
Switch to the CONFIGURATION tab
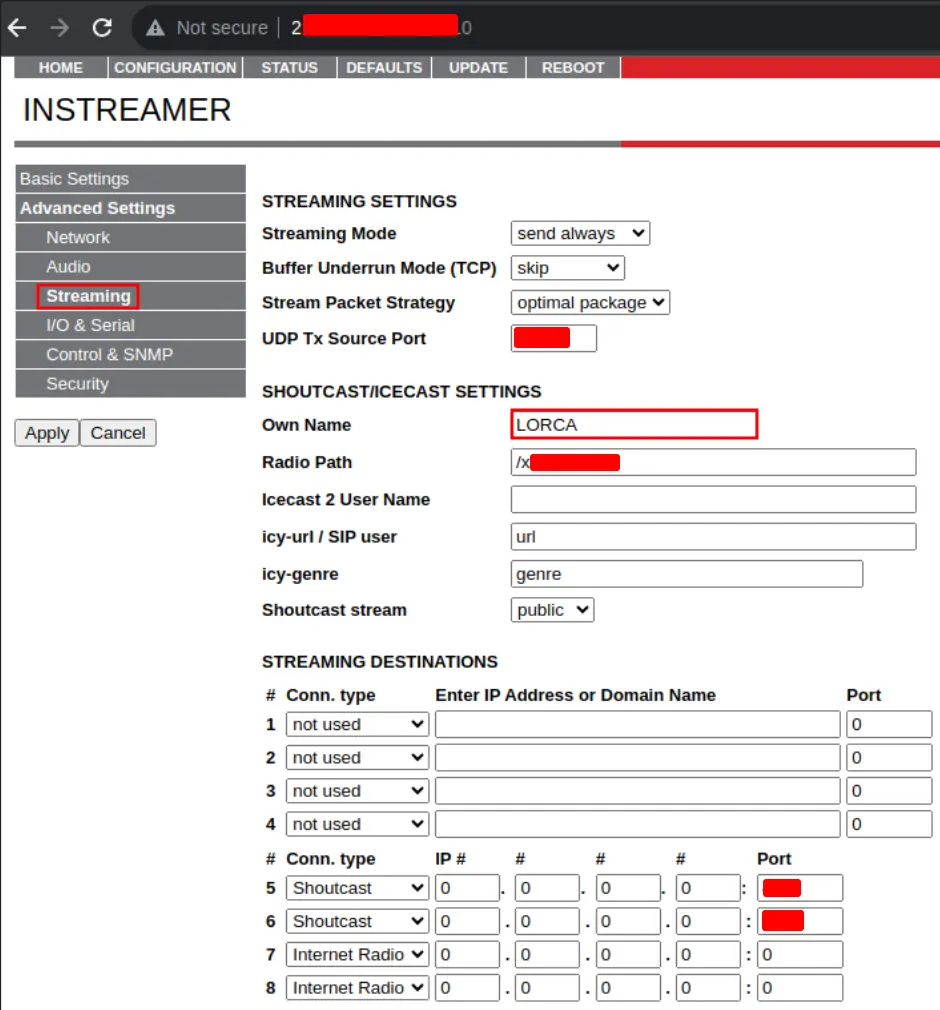(175, 68)
